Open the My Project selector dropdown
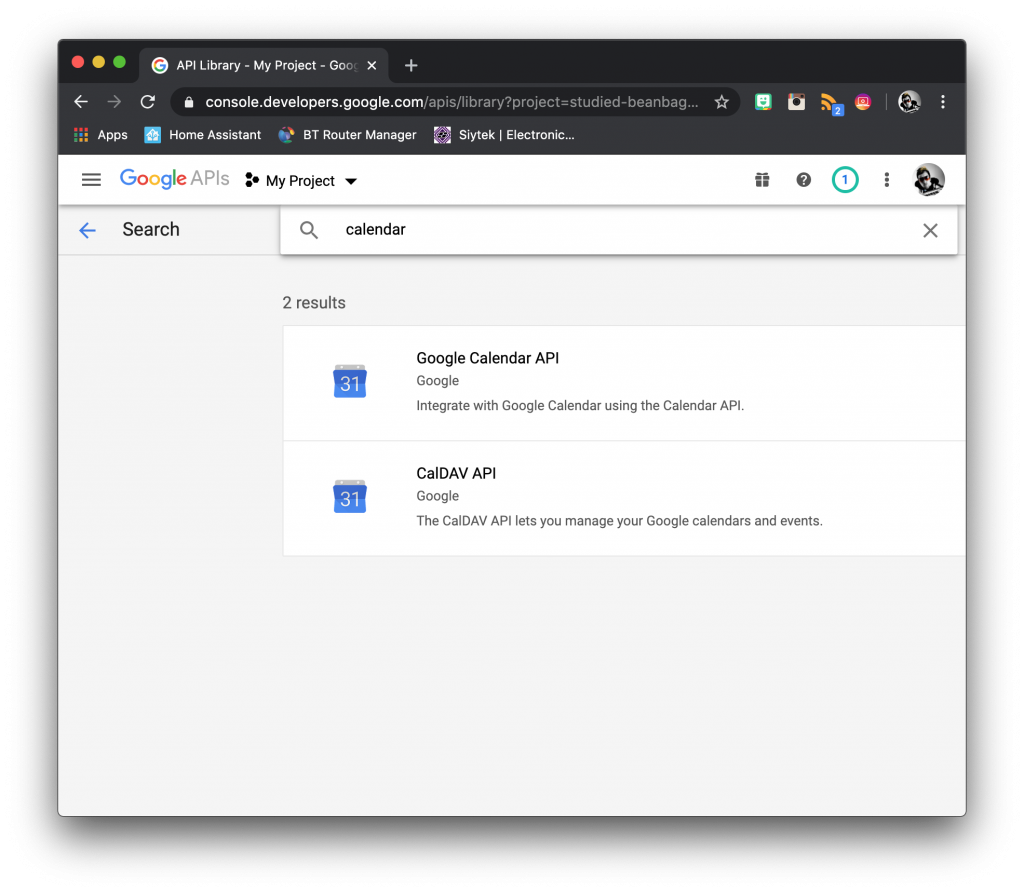This screenshot has height=893, width=1024. click(301, 180)
